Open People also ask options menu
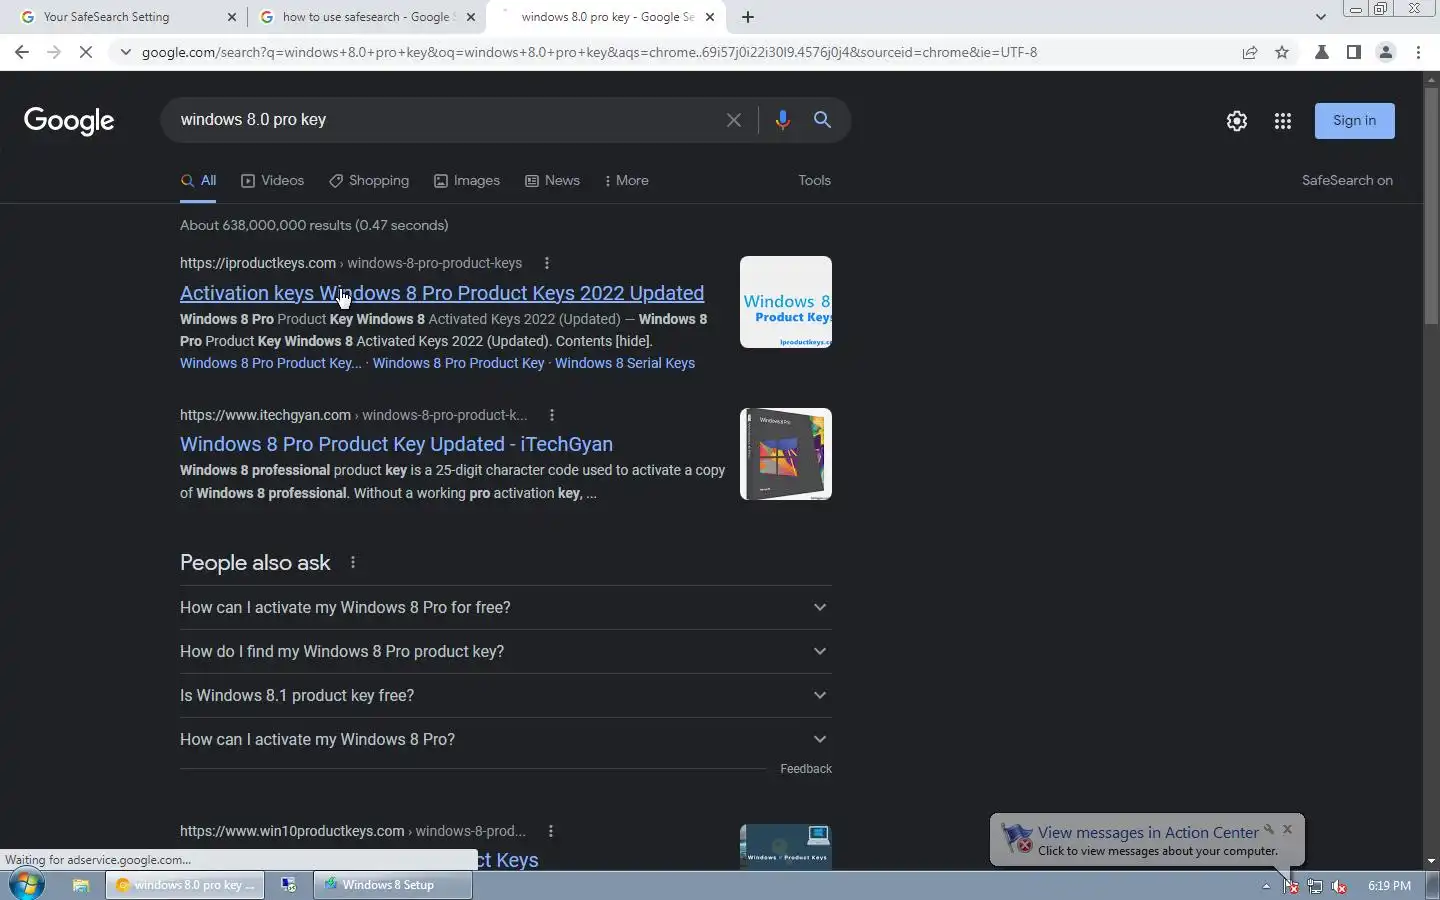This screenshot has height=900, width=1440. pyautogui.click(x=353, y=563)
